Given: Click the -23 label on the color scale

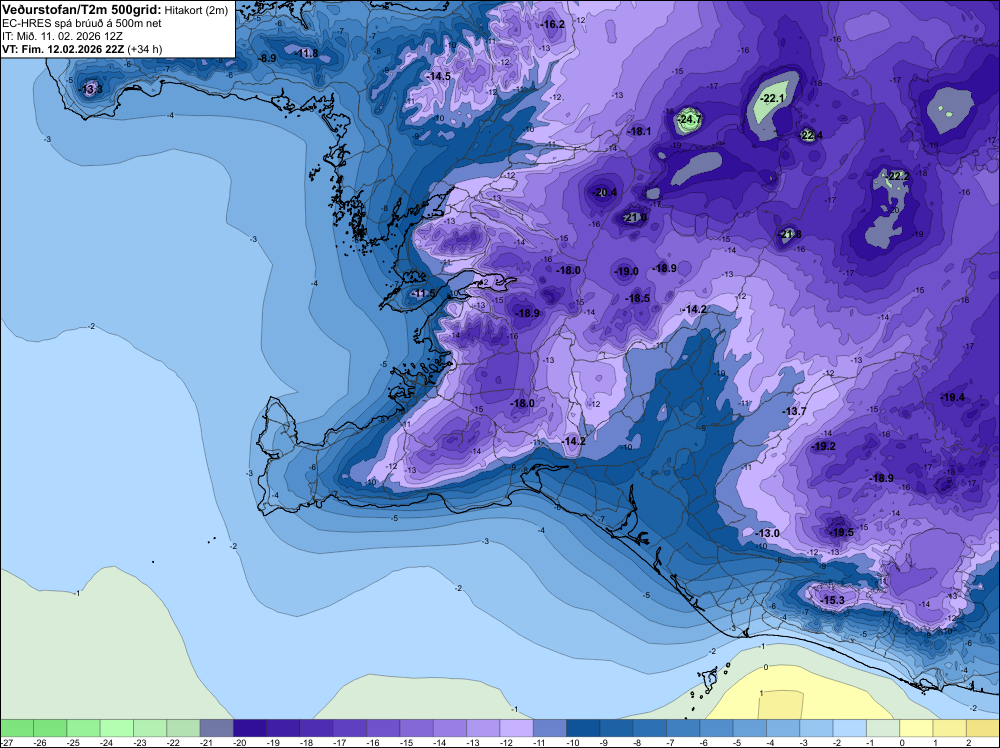Looking at the screenshot, I should click(x=140, y=742).
